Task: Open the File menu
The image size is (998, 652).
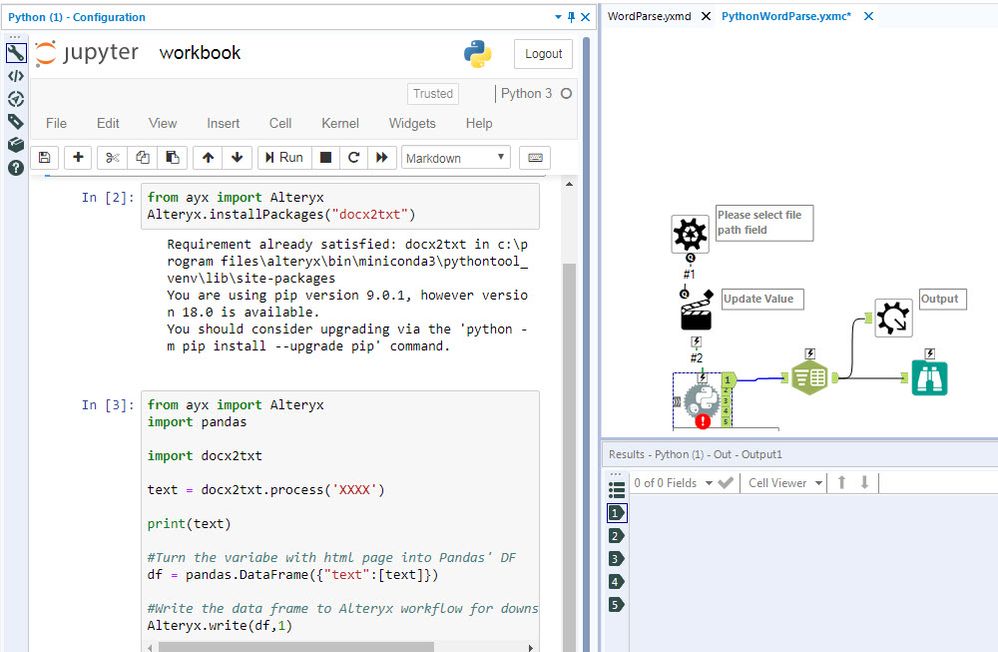Action: click(x=56, y=123)
